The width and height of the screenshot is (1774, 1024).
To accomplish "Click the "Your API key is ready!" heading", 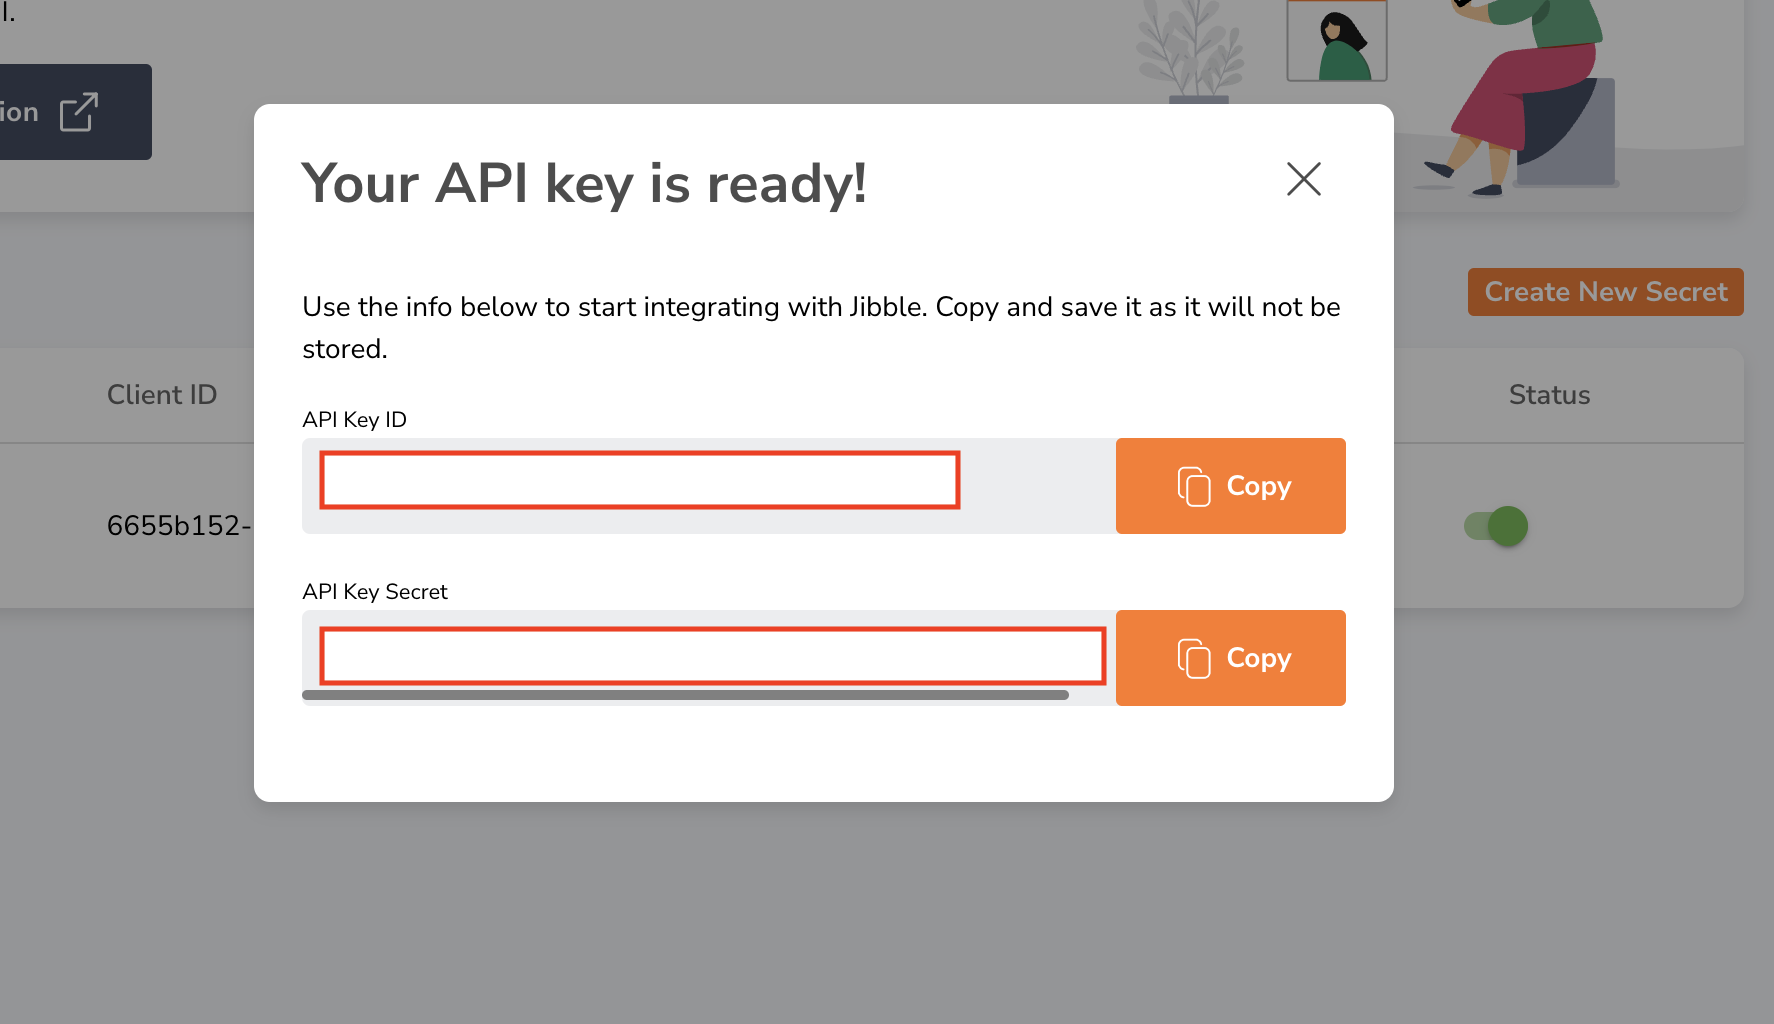I will tap(584, 184).
